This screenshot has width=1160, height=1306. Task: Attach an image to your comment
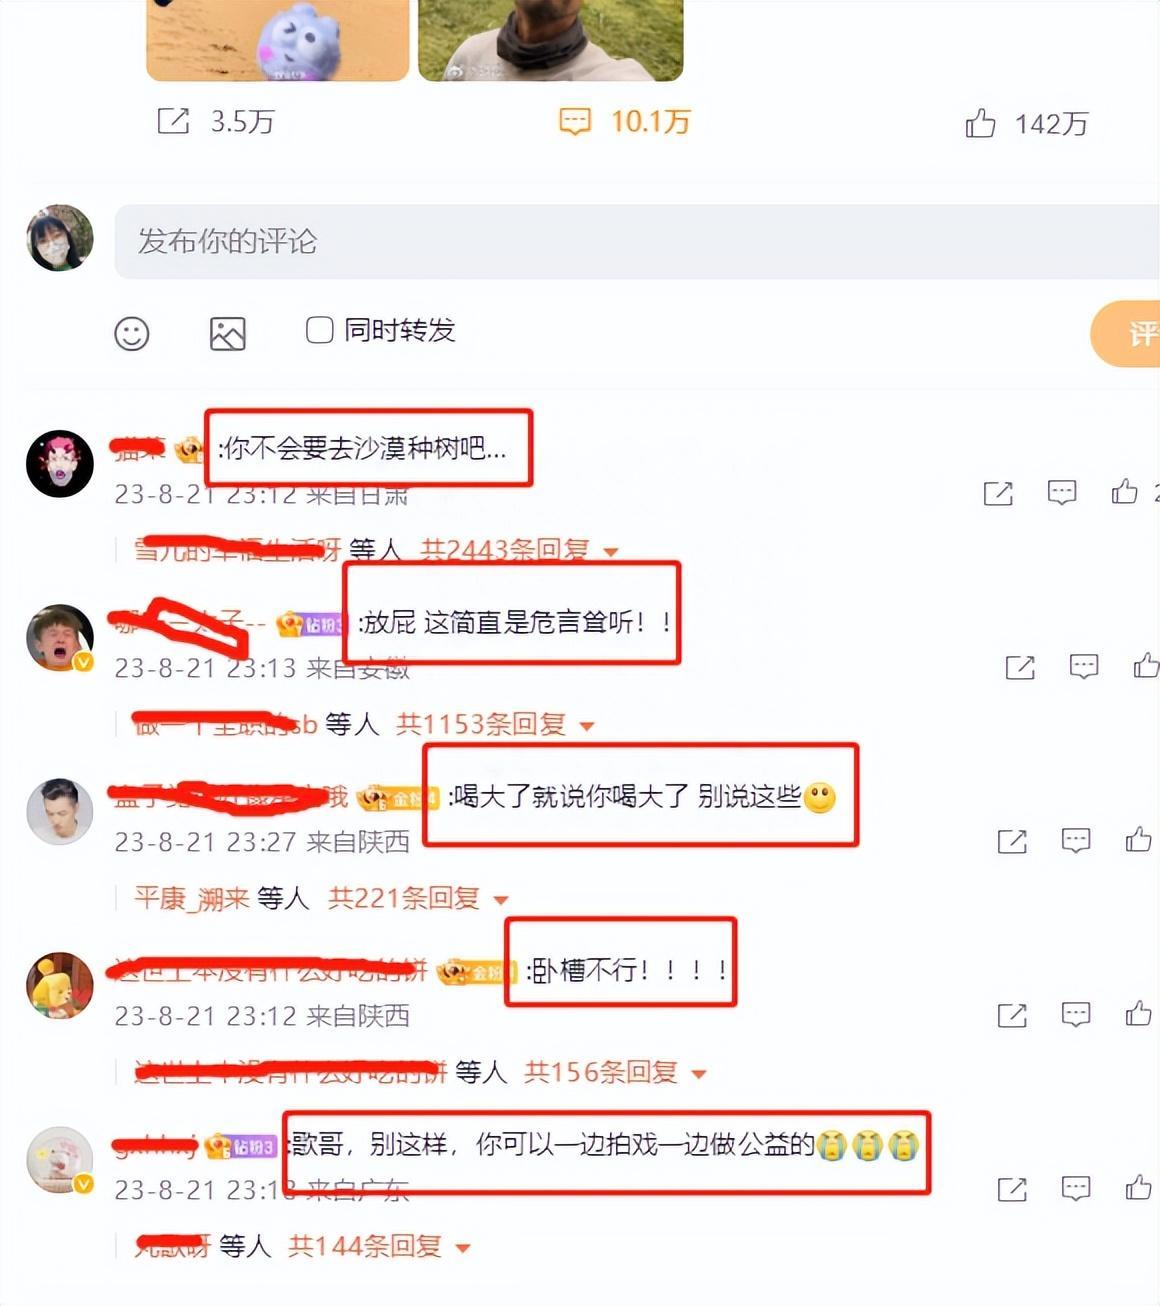pyautogui.click(x=228, y=333)
